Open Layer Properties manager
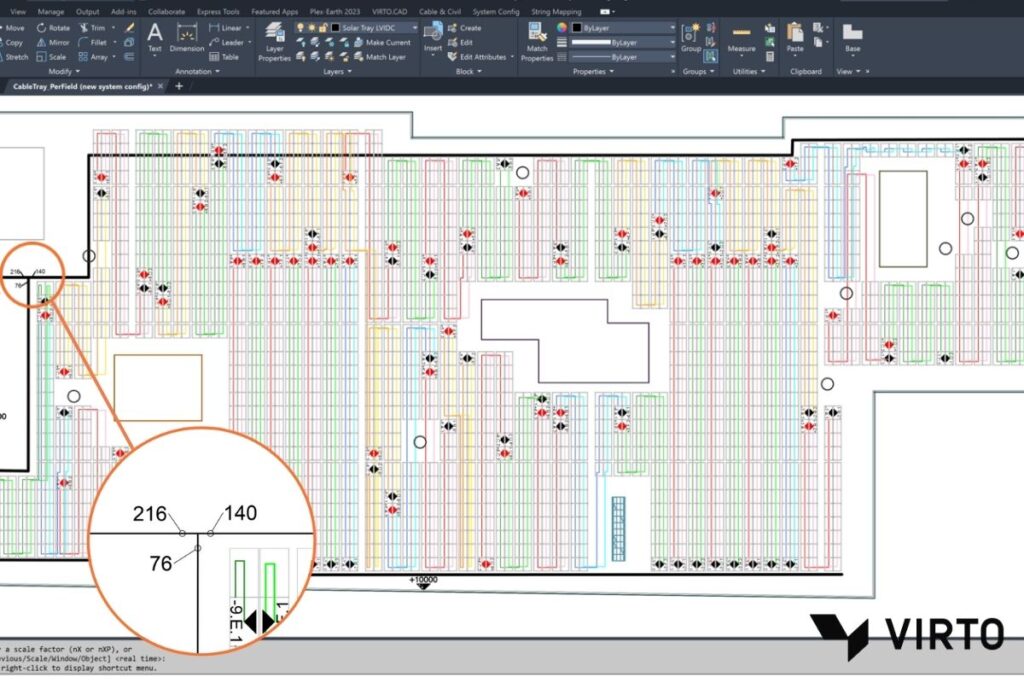 (274, 41)
